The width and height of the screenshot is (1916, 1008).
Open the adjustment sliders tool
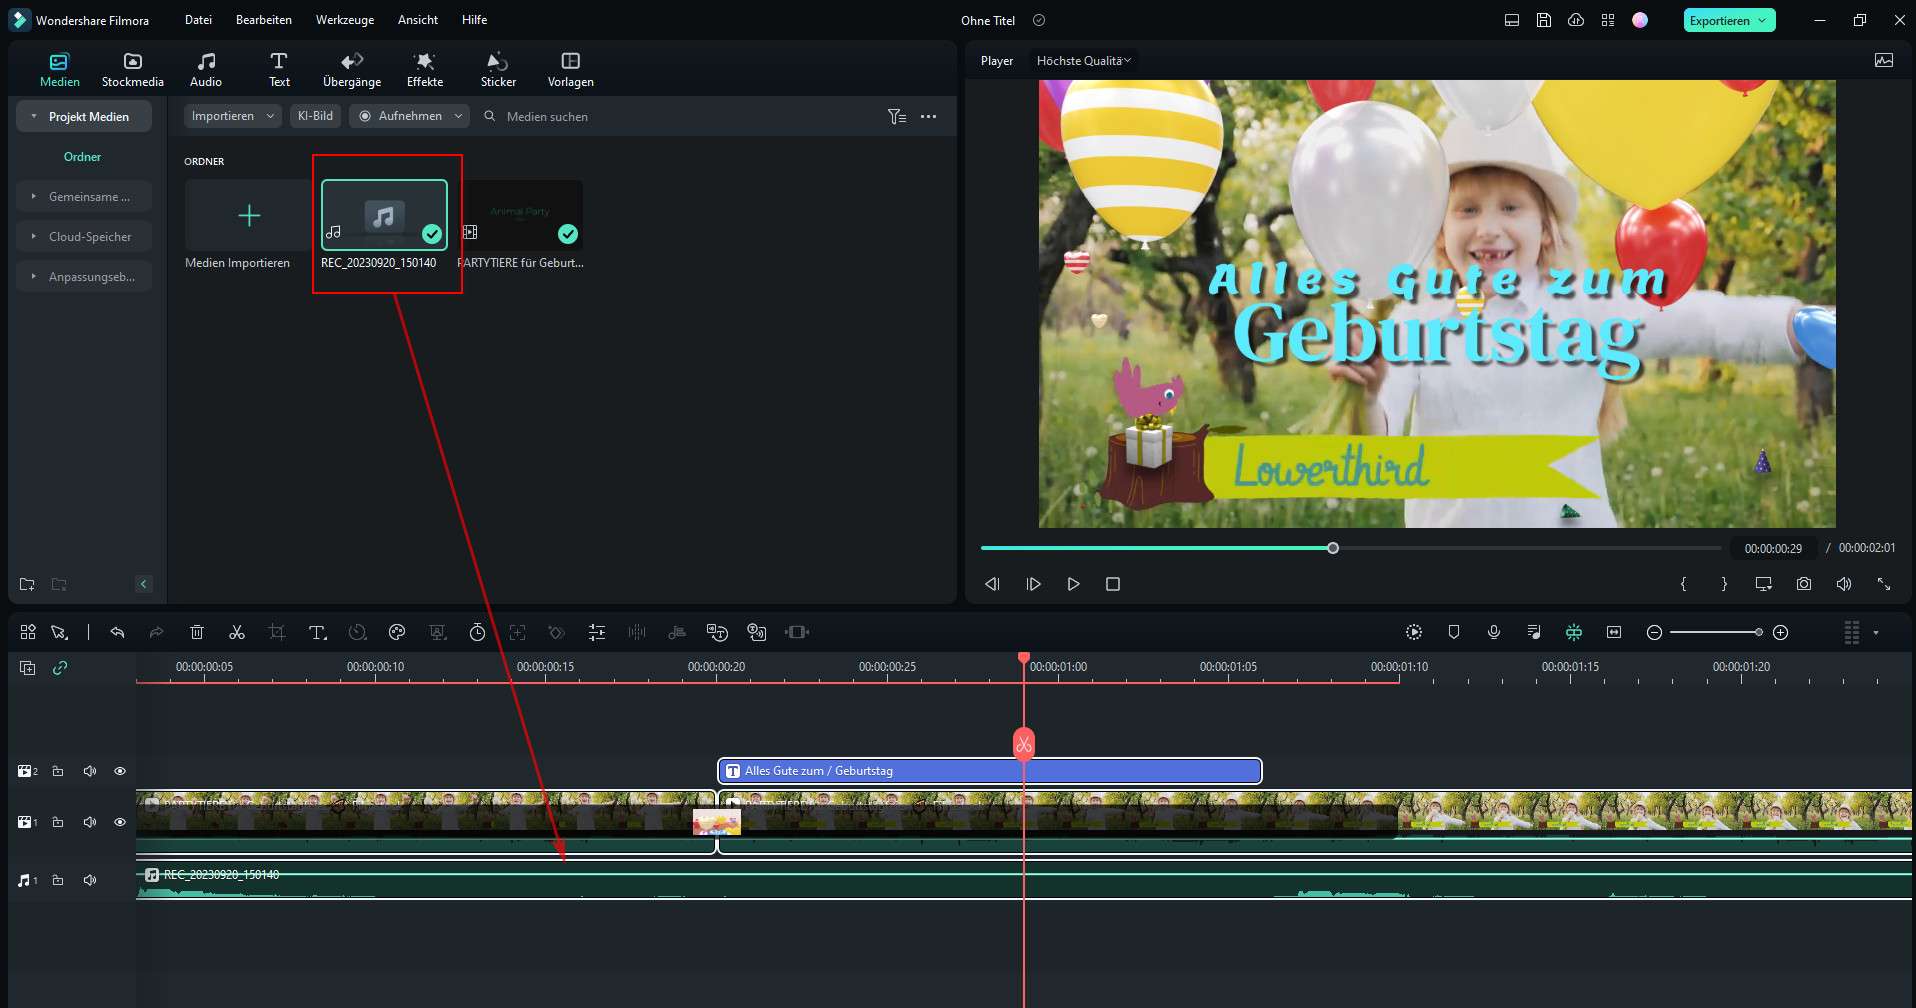tap(597, 632)
